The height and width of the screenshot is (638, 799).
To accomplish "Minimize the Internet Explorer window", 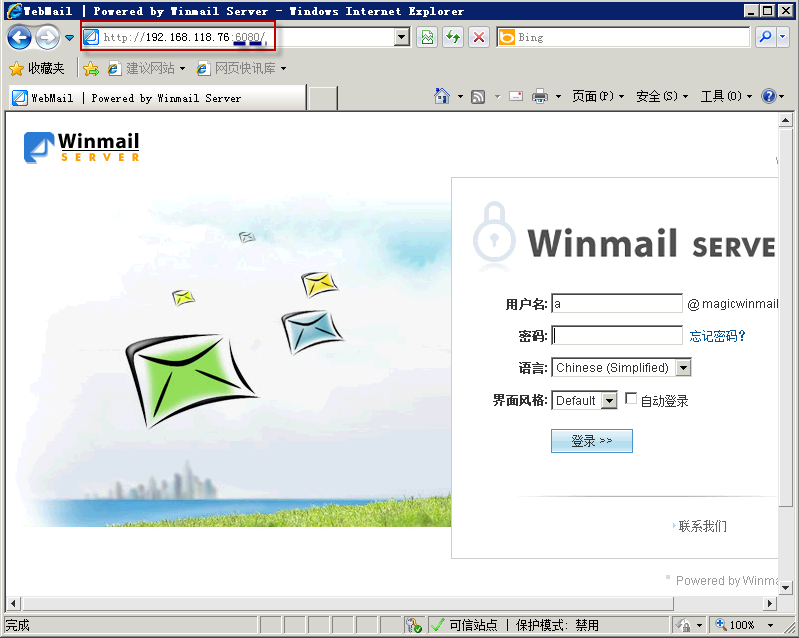I will 751,11.
